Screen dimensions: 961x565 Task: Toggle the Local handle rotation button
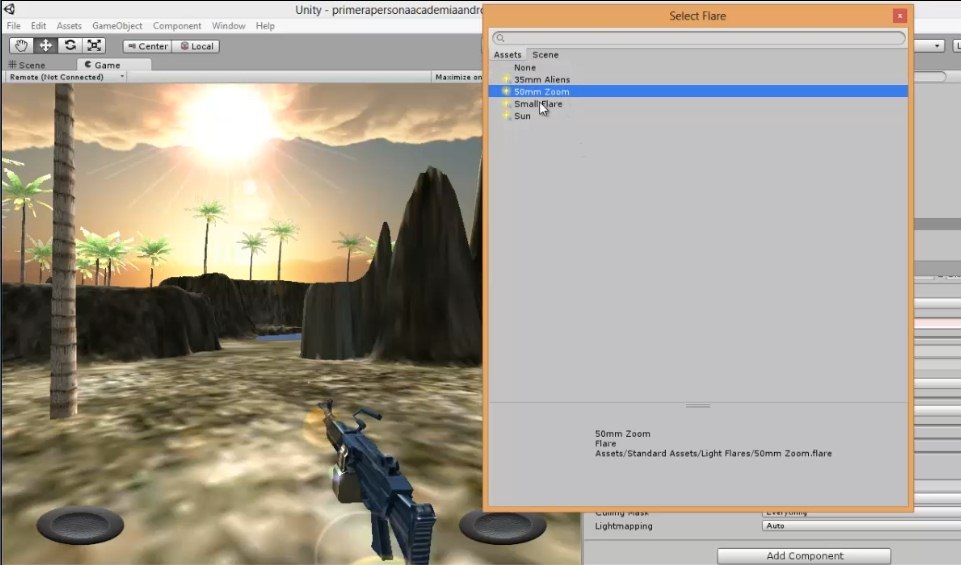196,46
